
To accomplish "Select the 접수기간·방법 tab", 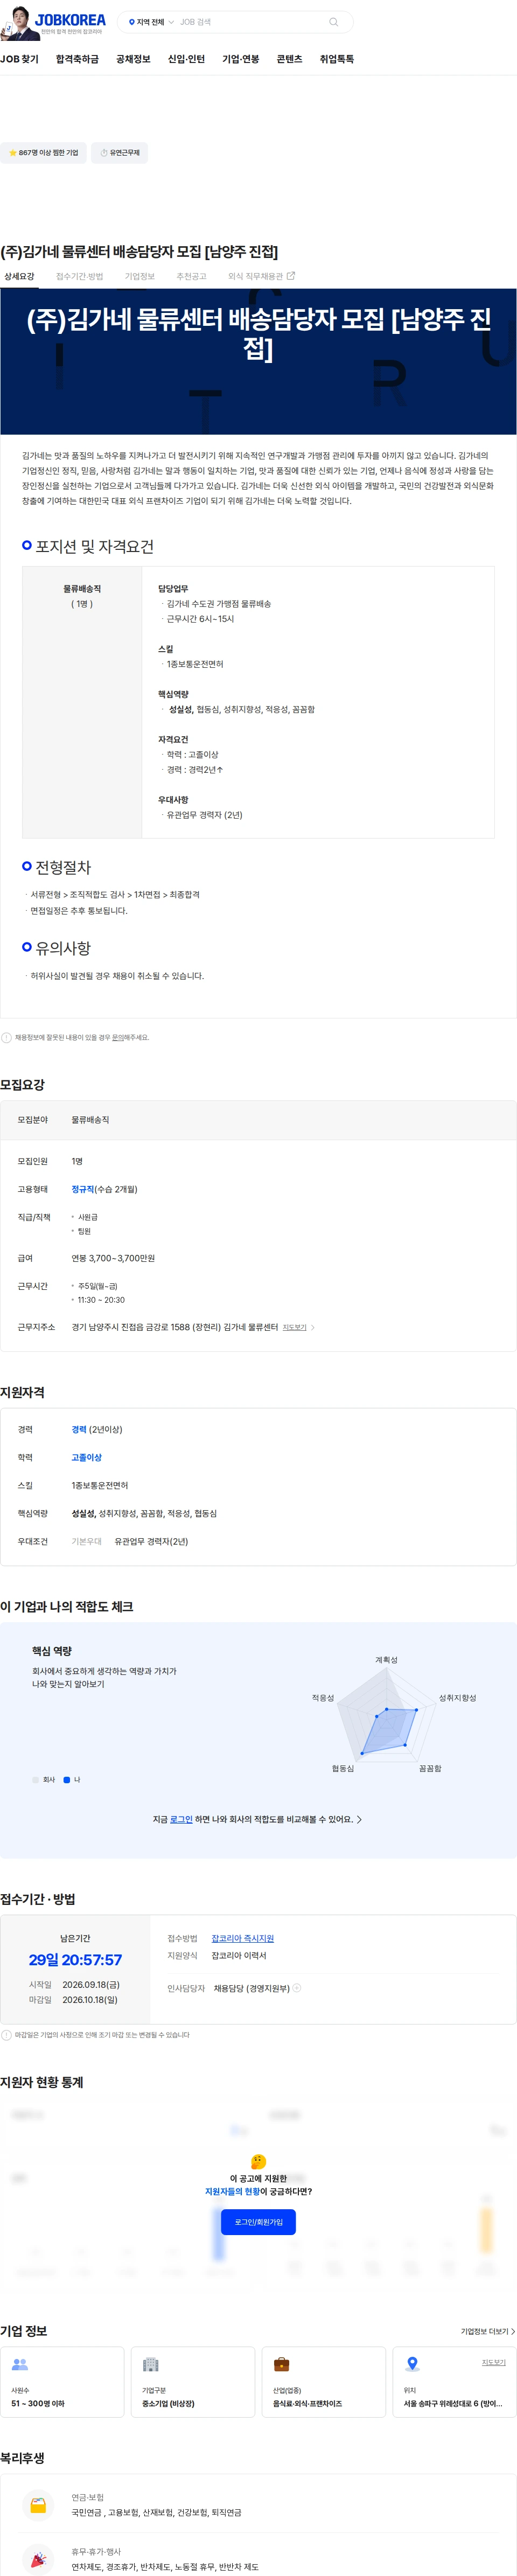I will click(x=79, y=276).
